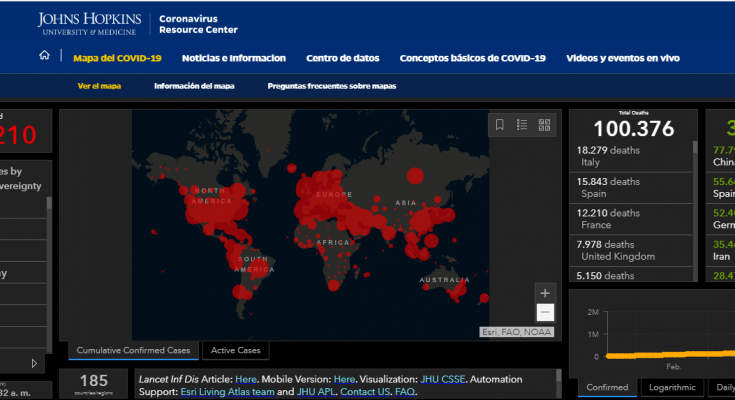
Task: Click the Contact US link
Action: pos(365,392)
